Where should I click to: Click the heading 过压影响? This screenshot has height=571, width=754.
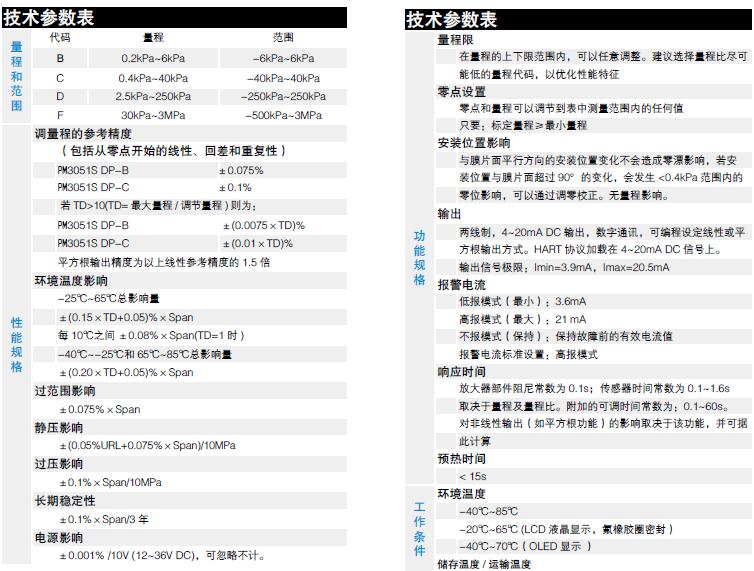[x=59, y=464]
